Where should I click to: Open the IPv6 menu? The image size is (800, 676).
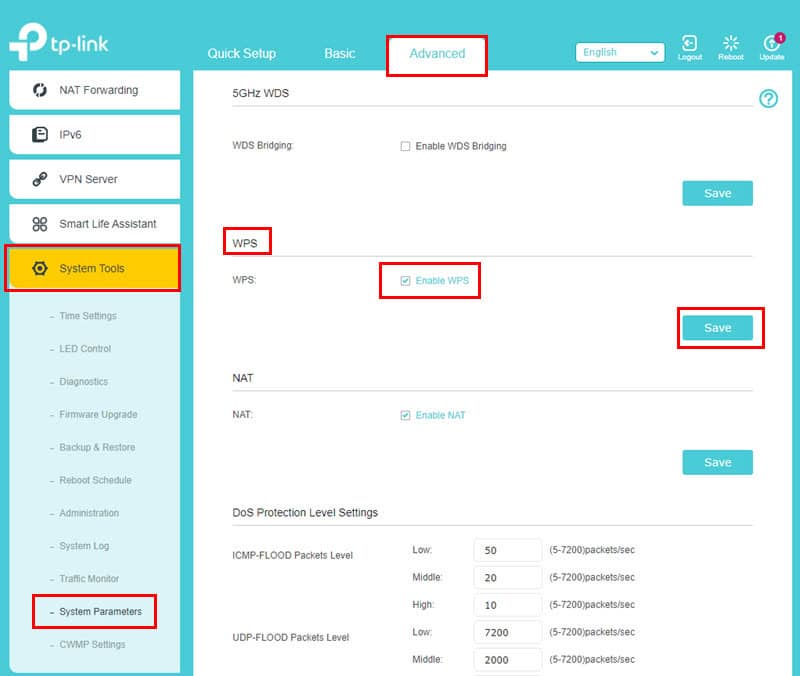point(95,135)
